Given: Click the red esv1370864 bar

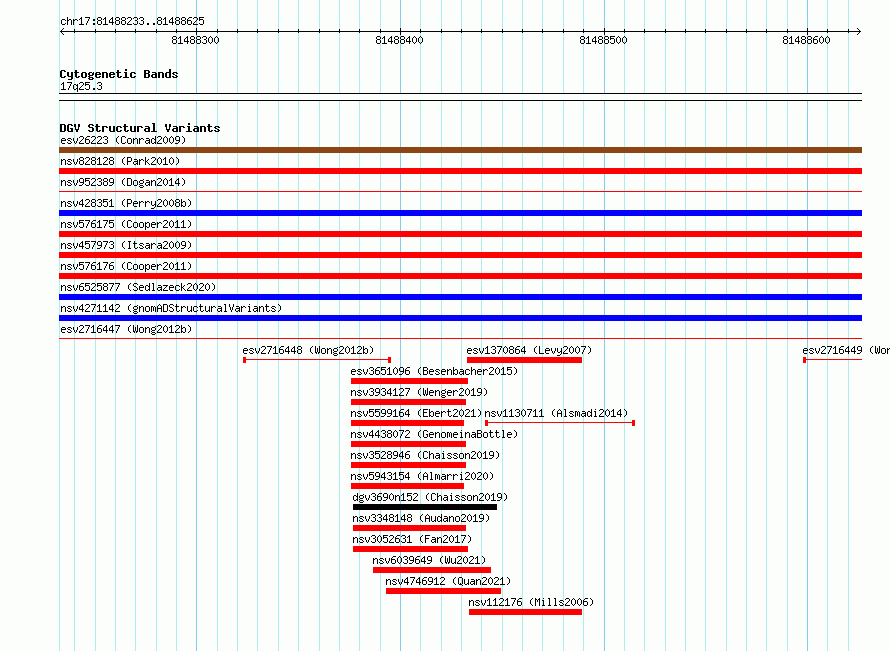Looking at the screenshot, I should [x=524, y=360].
